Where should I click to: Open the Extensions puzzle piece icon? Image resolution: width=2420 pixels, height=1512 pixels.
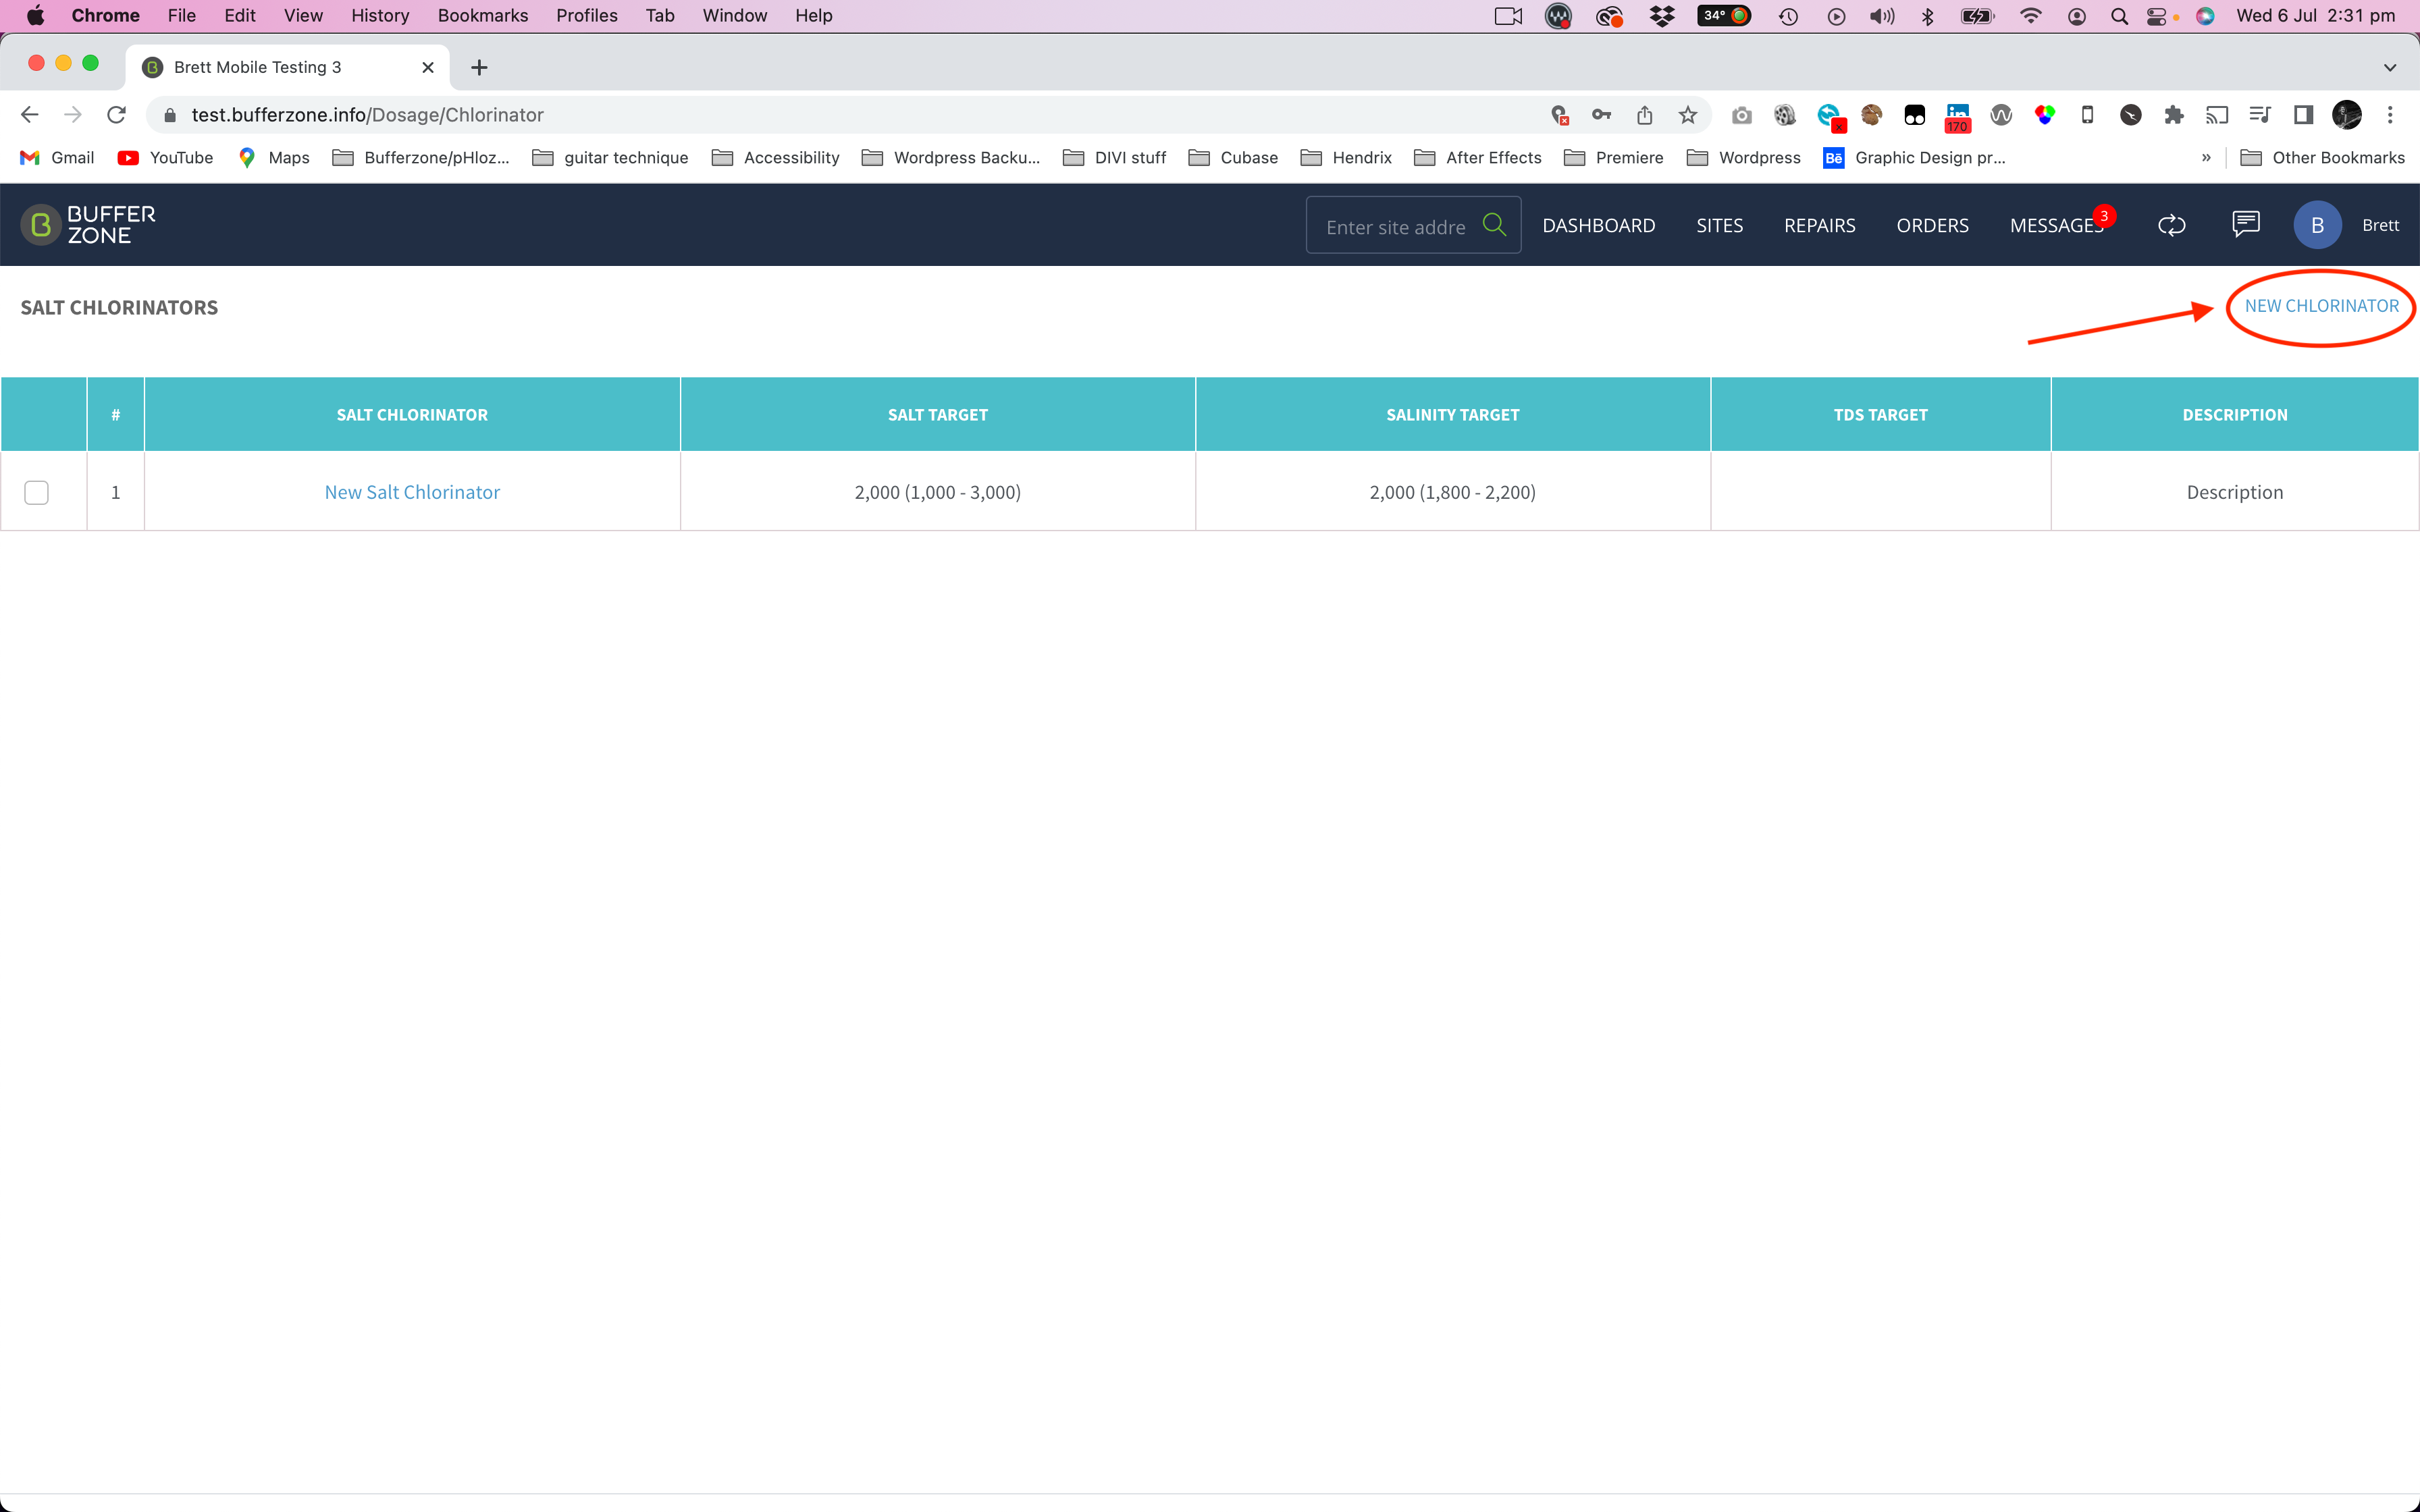(2174, 115)
